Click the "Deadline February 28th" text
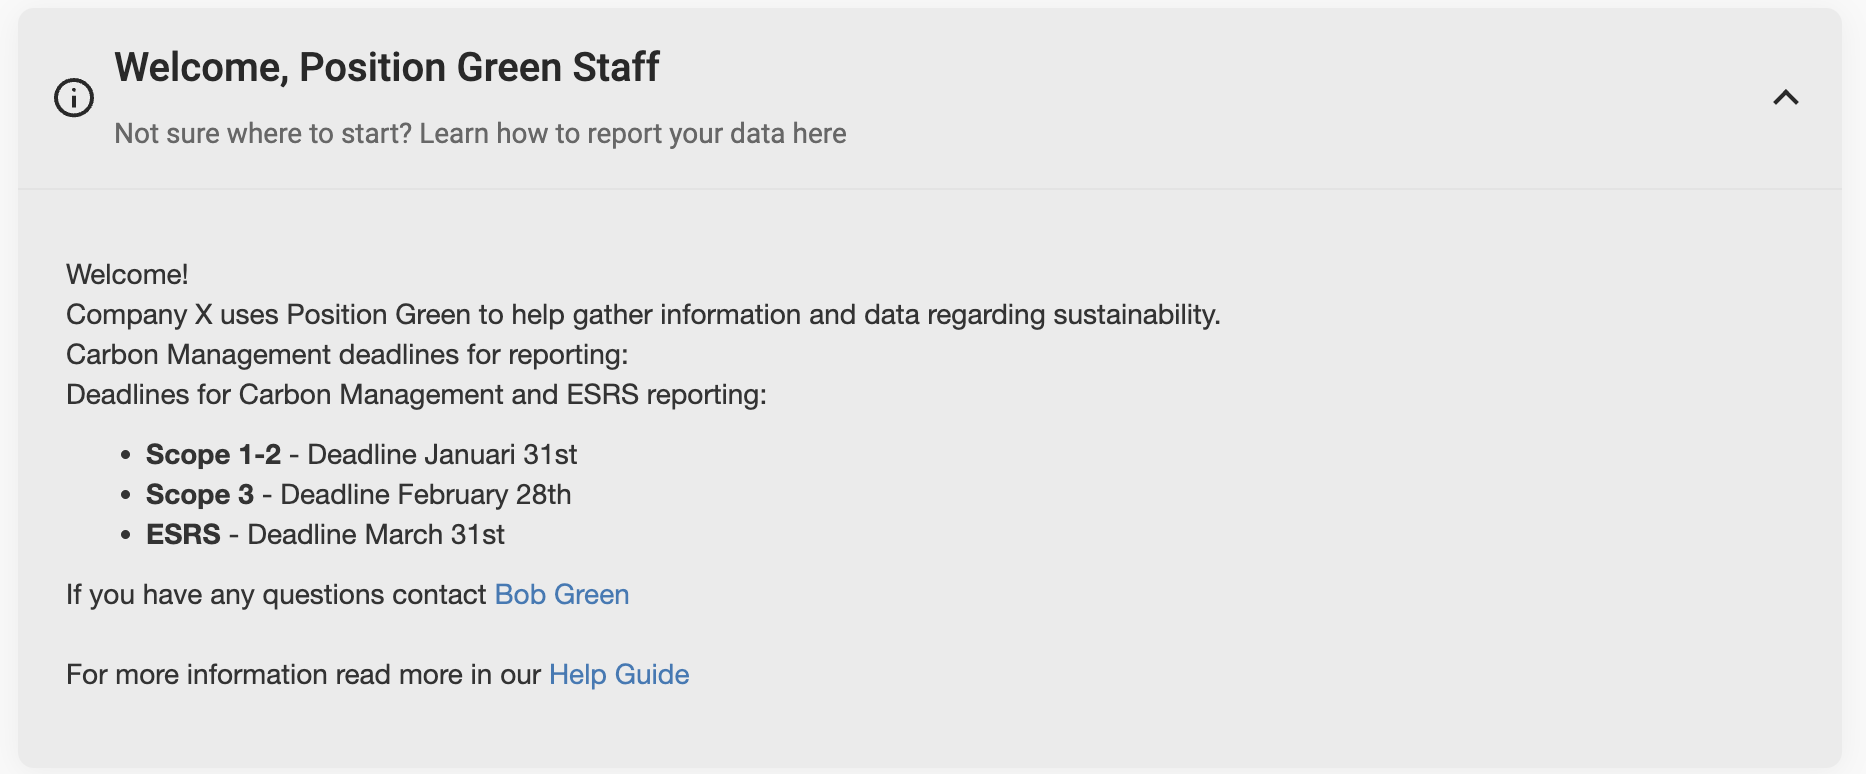 tap(426, 495)
